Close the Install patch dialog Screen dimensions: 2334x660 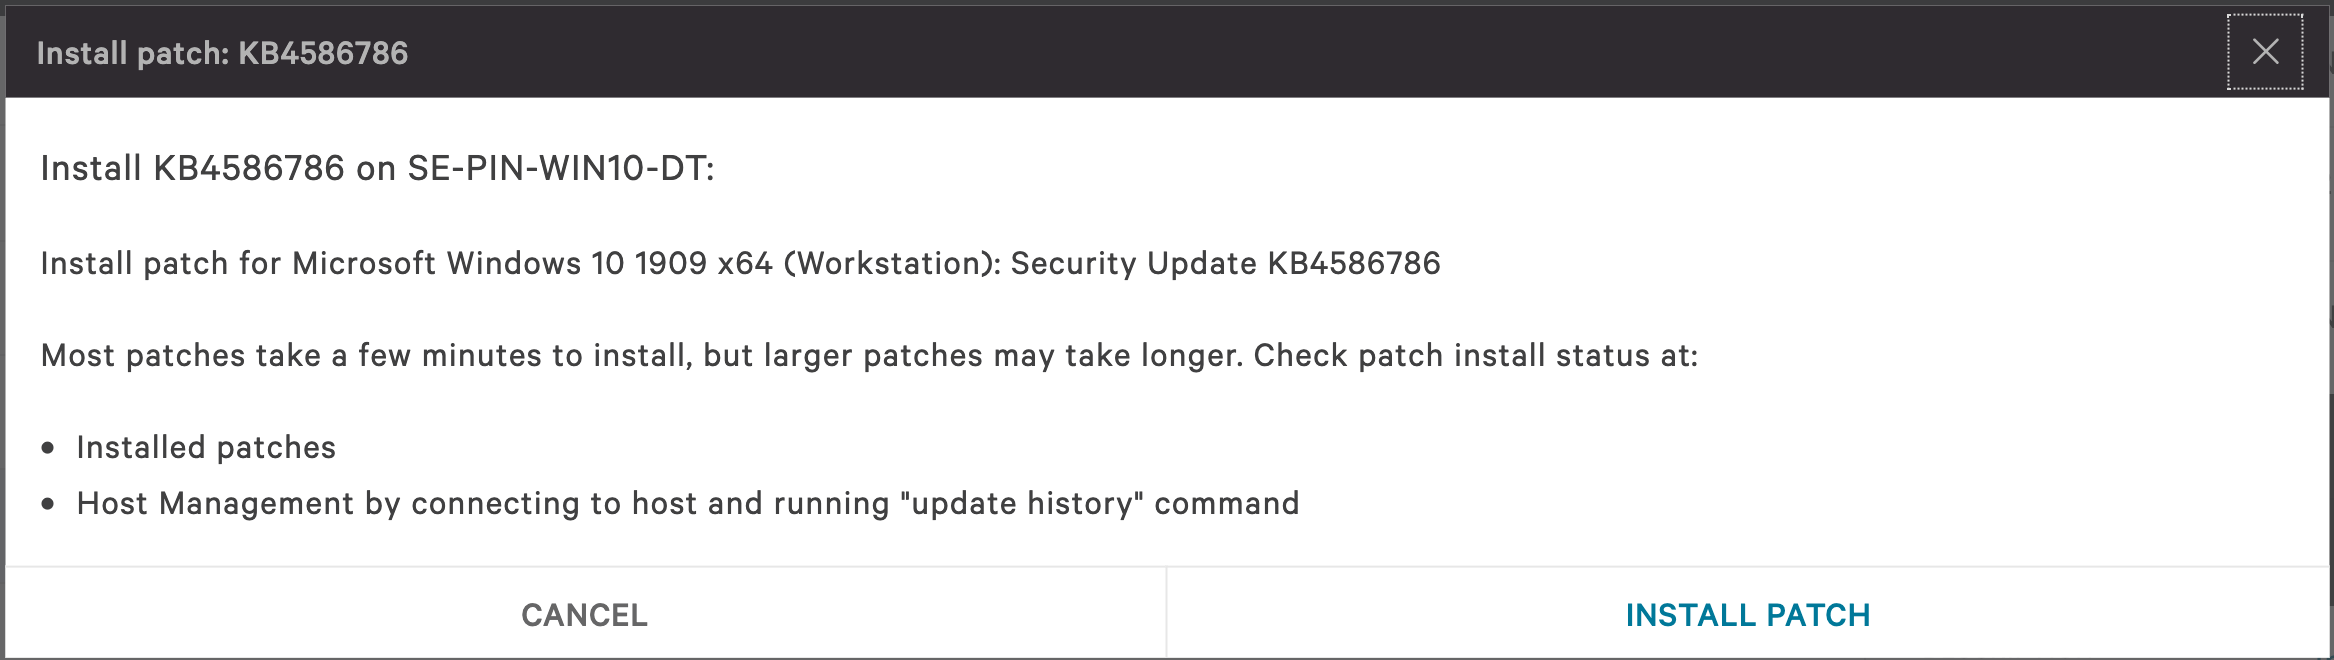(x=2265, y=52)
